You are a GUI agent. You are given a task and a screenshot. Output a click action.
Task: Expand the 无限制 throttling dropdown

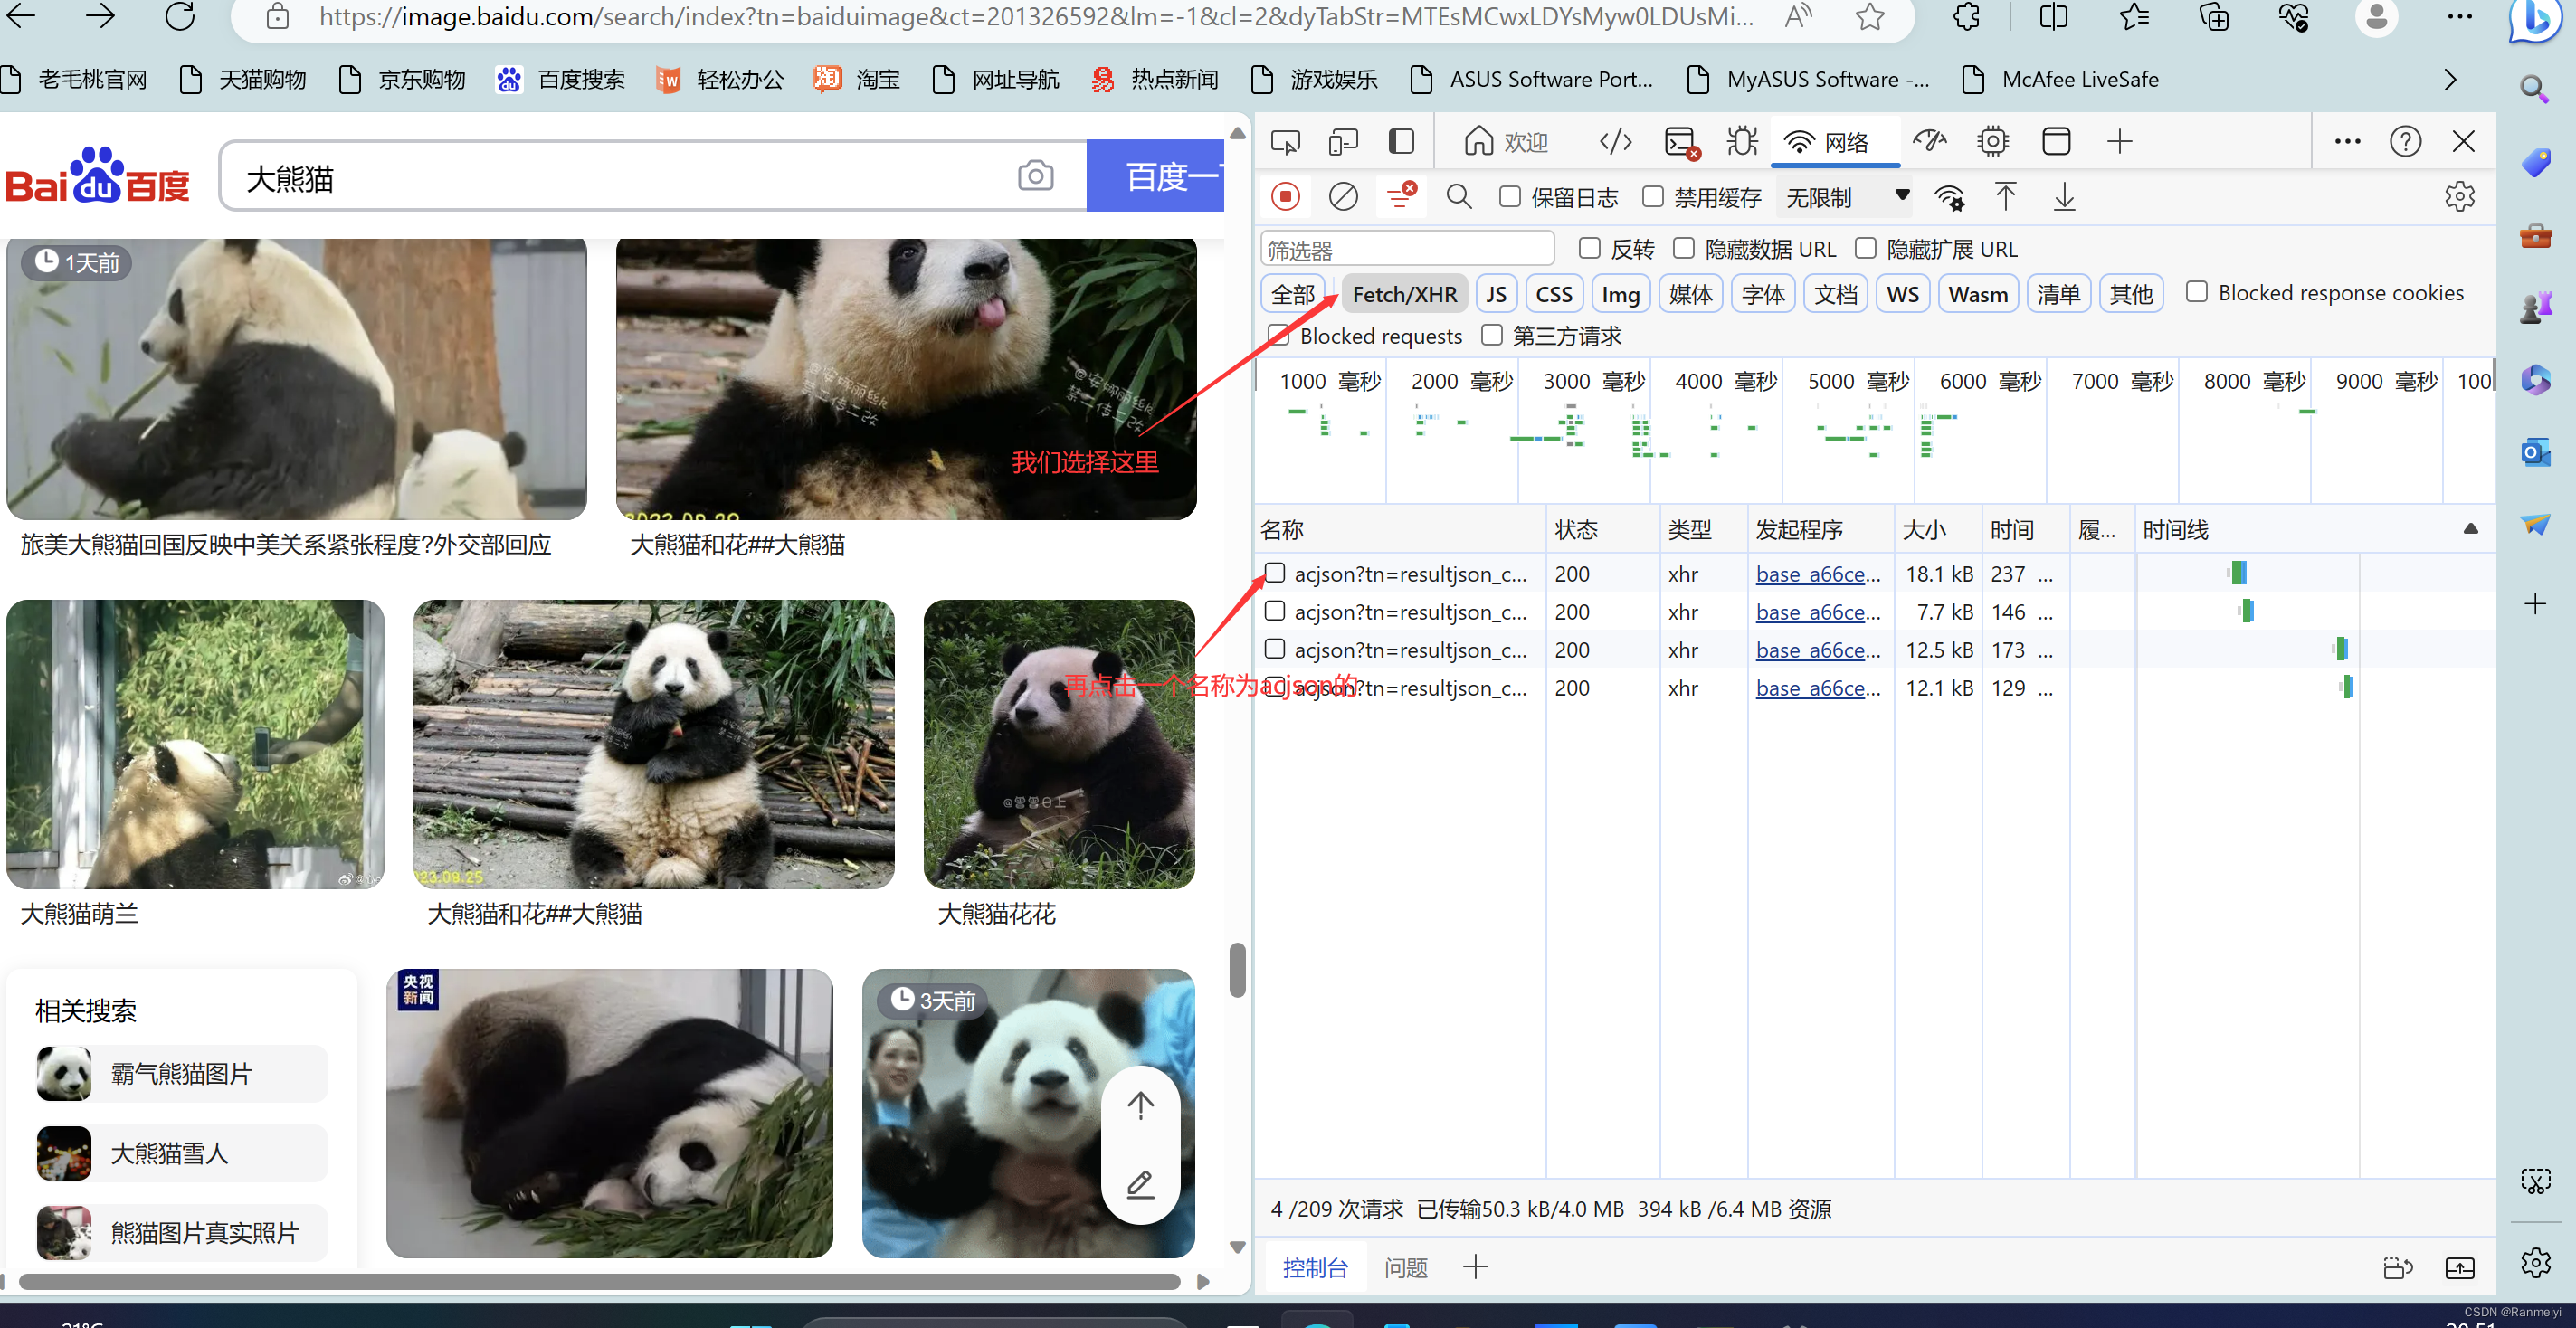coord(1847,197)
